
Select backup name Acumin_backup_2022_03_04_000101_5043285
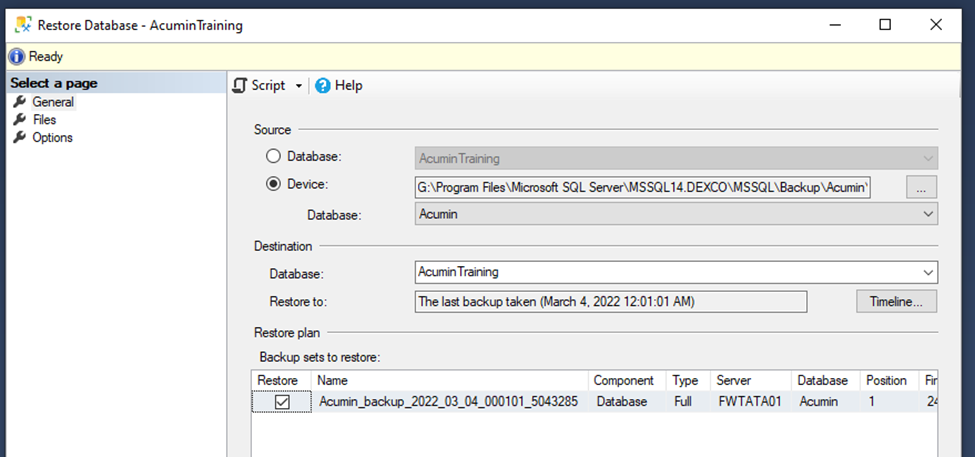point(448,402)
